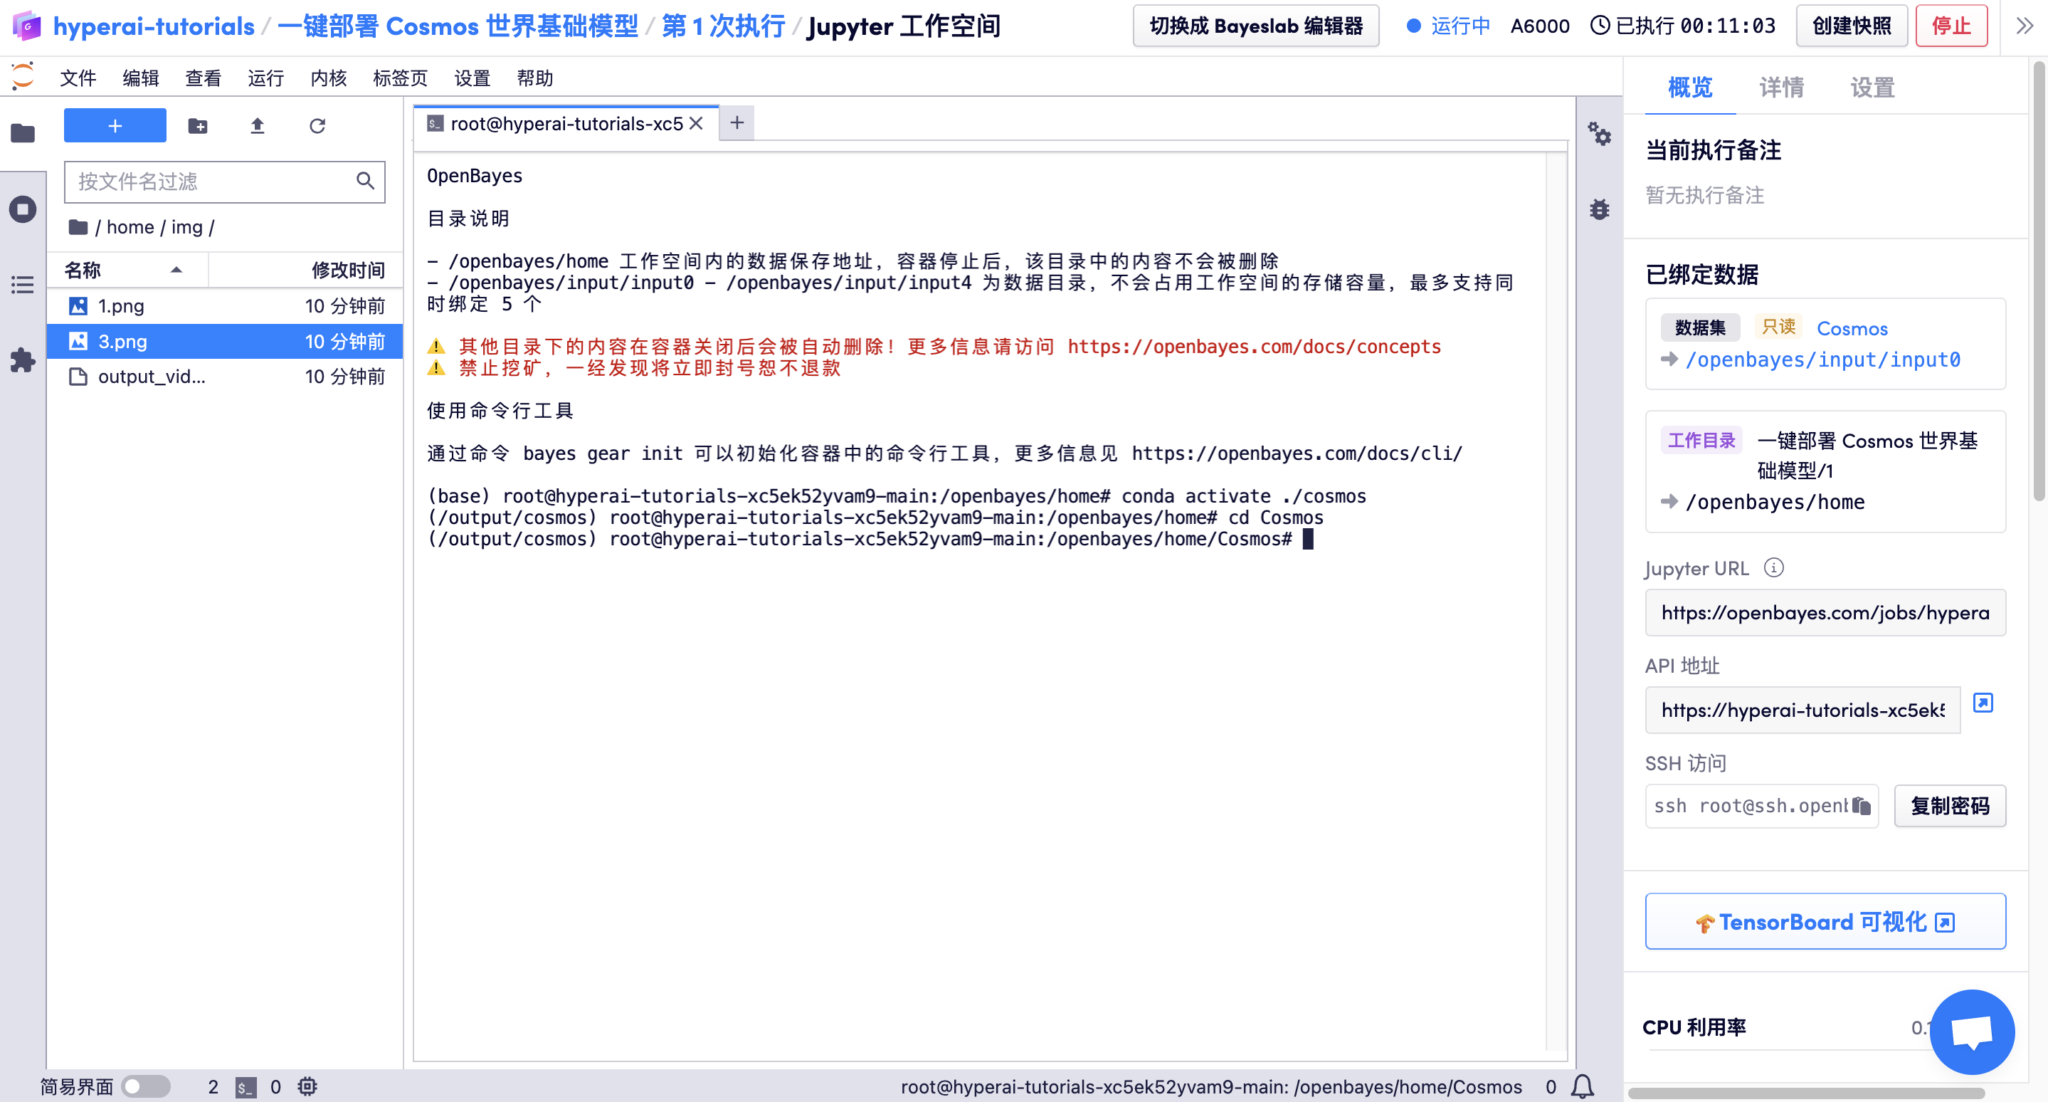Expand the collapsed right sidebar chevron
This screenshot has width=2048, height=1102.
tap(2024, 26)
